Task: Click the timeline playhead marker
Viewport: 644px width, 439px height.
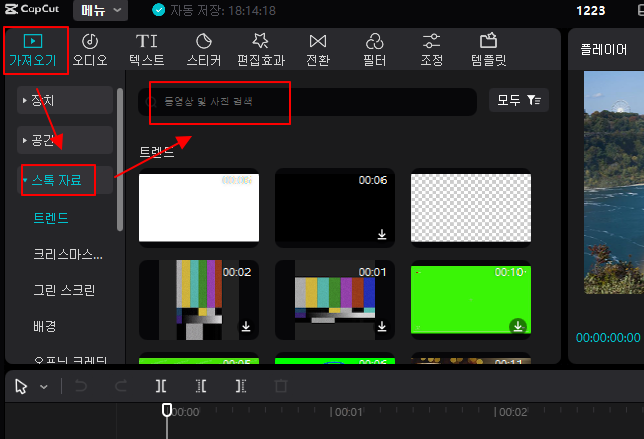Action: pyautogui.click(x=167, y=410)
